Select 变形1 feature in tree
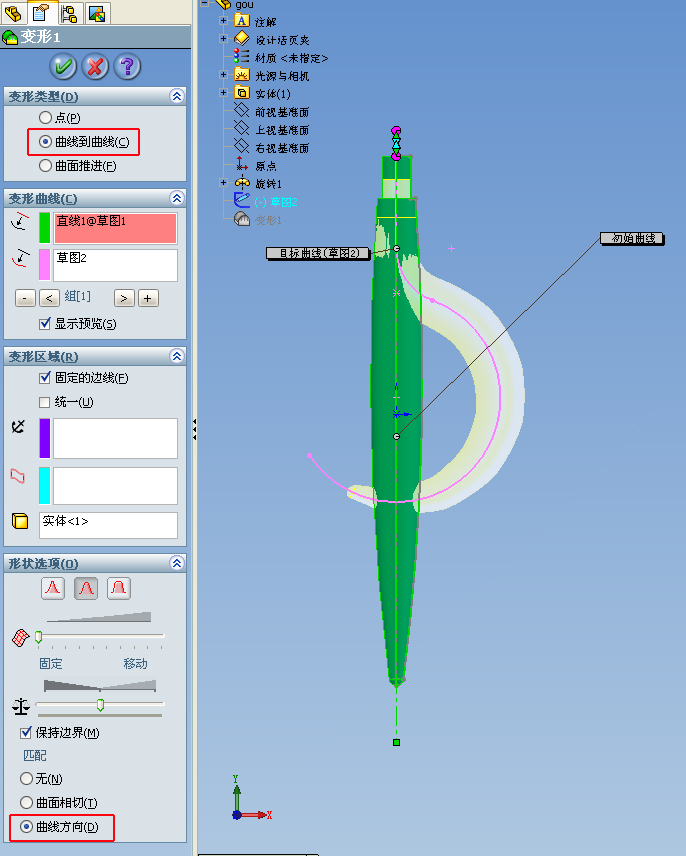The height and width of the screenshot is (856, 686). tap(268, 220)
